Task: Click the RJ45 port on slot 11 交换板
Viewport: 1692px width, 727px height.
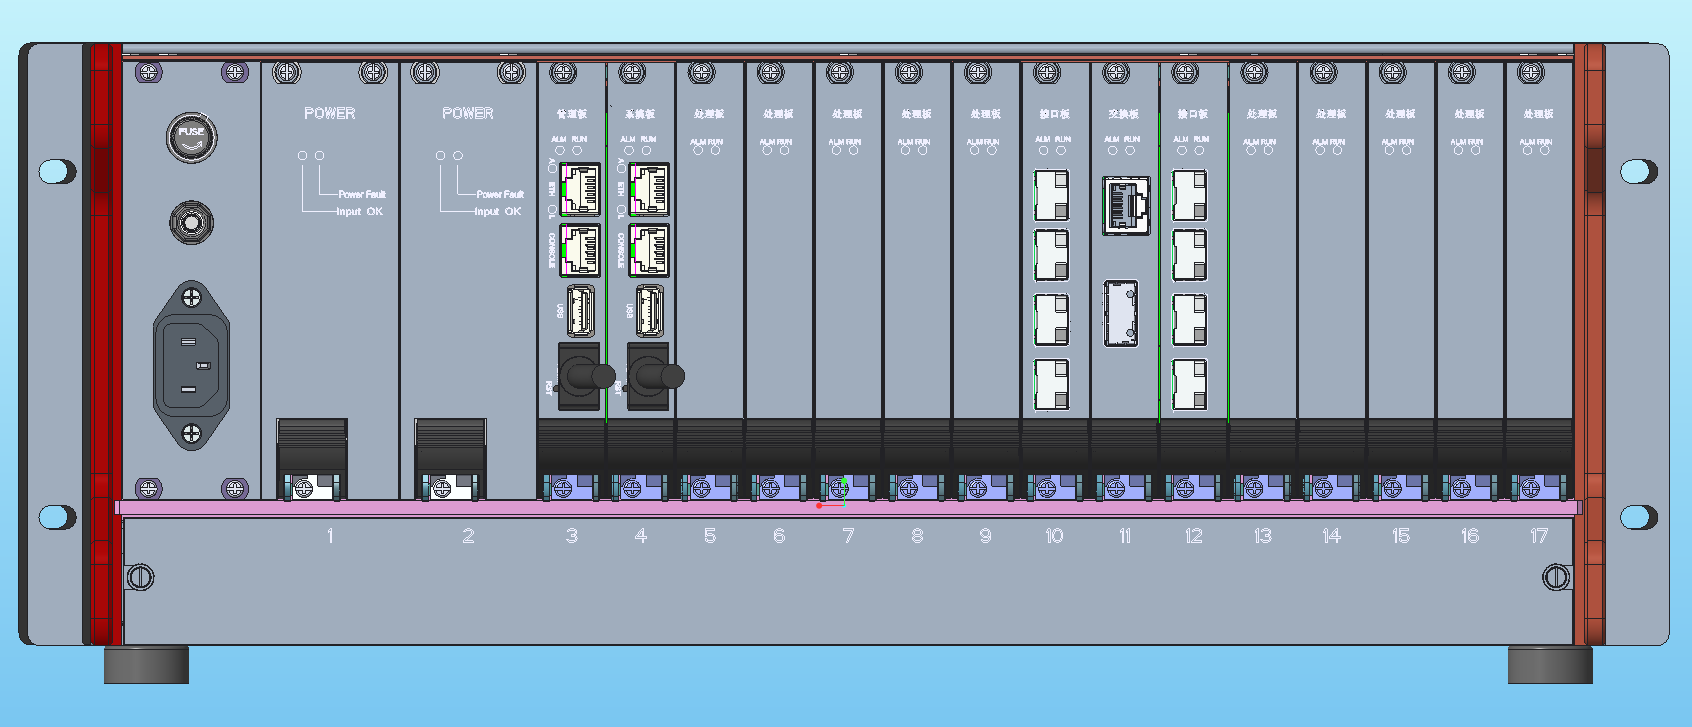Action: (1126, 205)
